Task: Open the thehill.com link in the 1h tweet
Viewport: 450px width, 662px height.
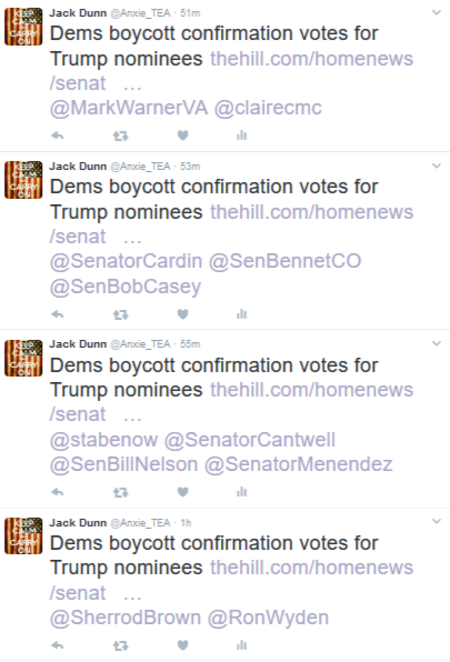Action: click(231, 580)
